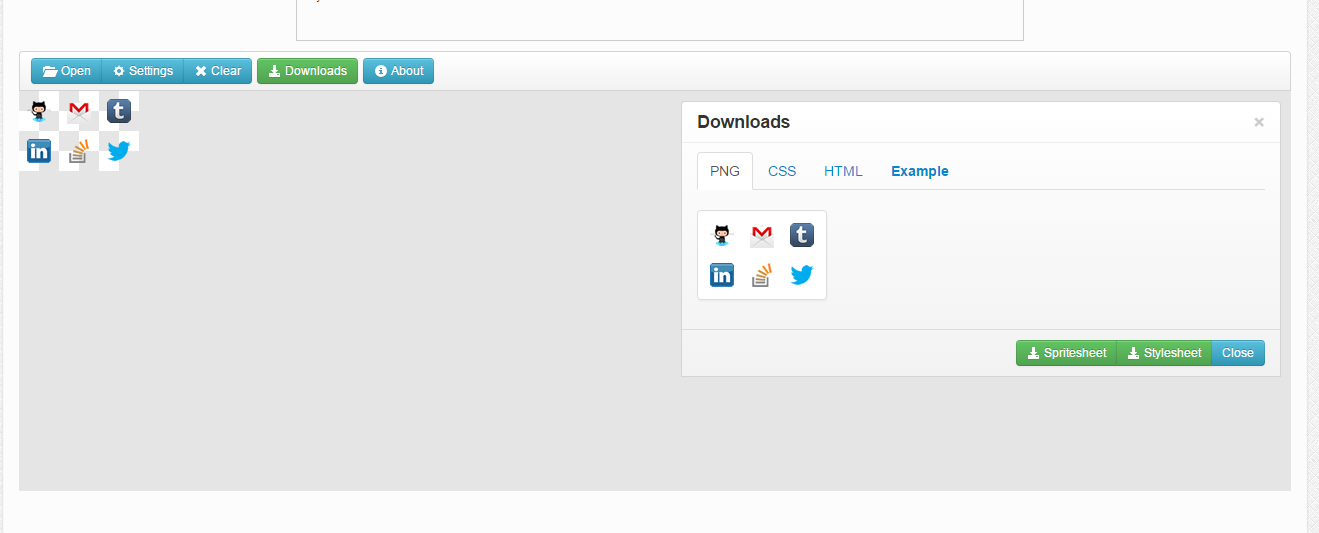The width and height of the screenshot is (1319, 533).
Task: Clear the canvas with Clear button
Action: pos(218,71)
